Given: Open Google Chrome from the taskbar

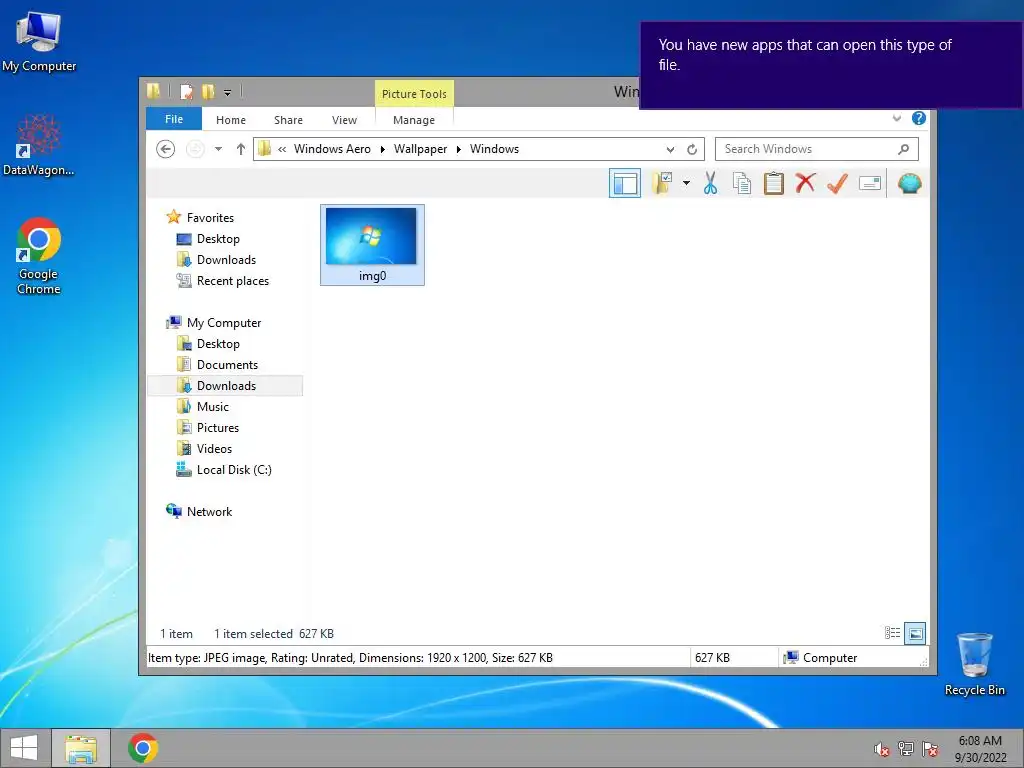Looking at the screenshot, I should point(143,748).
